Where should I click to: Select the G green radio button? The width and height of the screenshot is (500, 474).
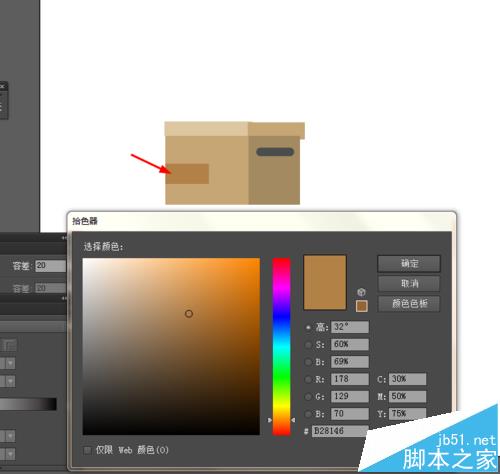tap(308, 397)
